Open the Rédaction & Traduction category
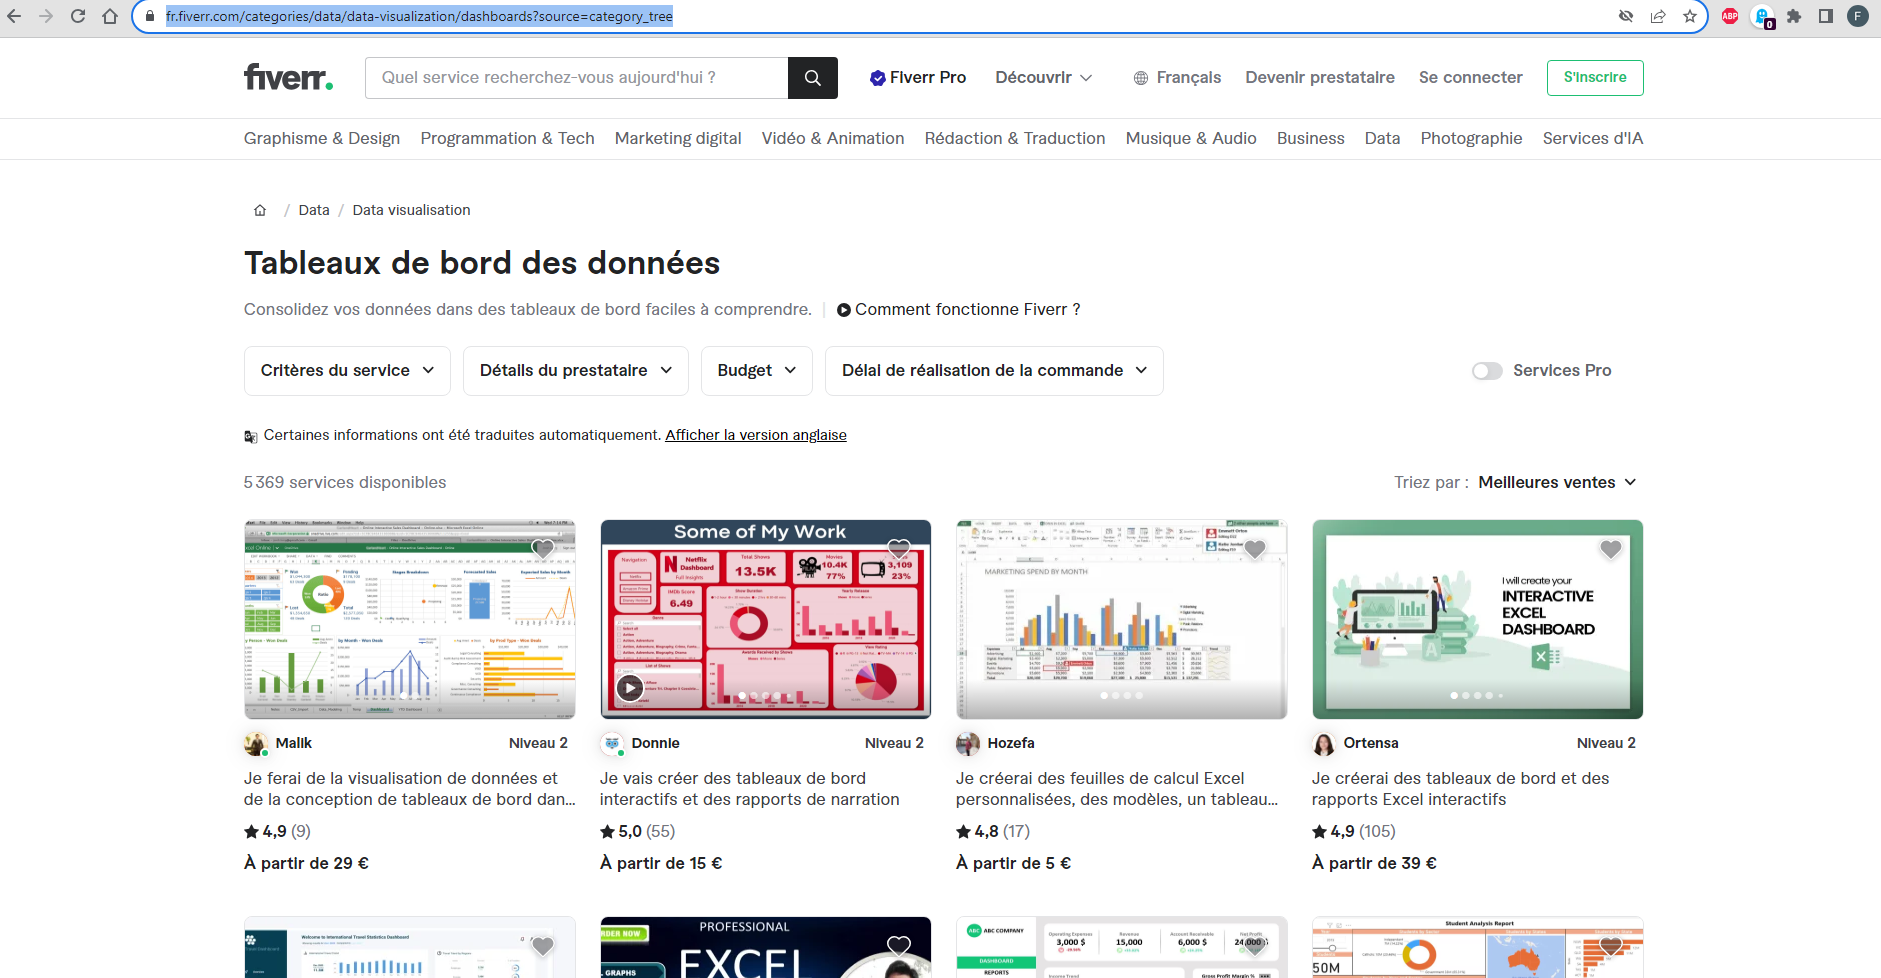This screenshot has width=1881, height=978. pos(1015,138)
